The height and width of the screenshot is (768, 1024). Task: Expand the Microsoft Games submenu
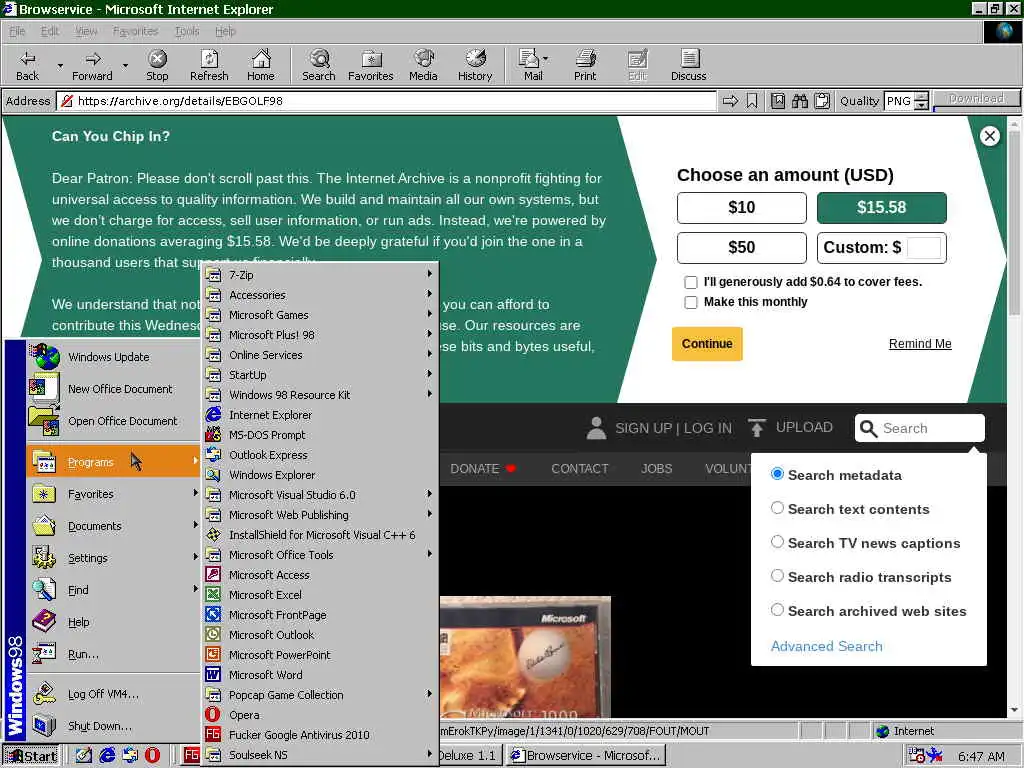[320, 315]
